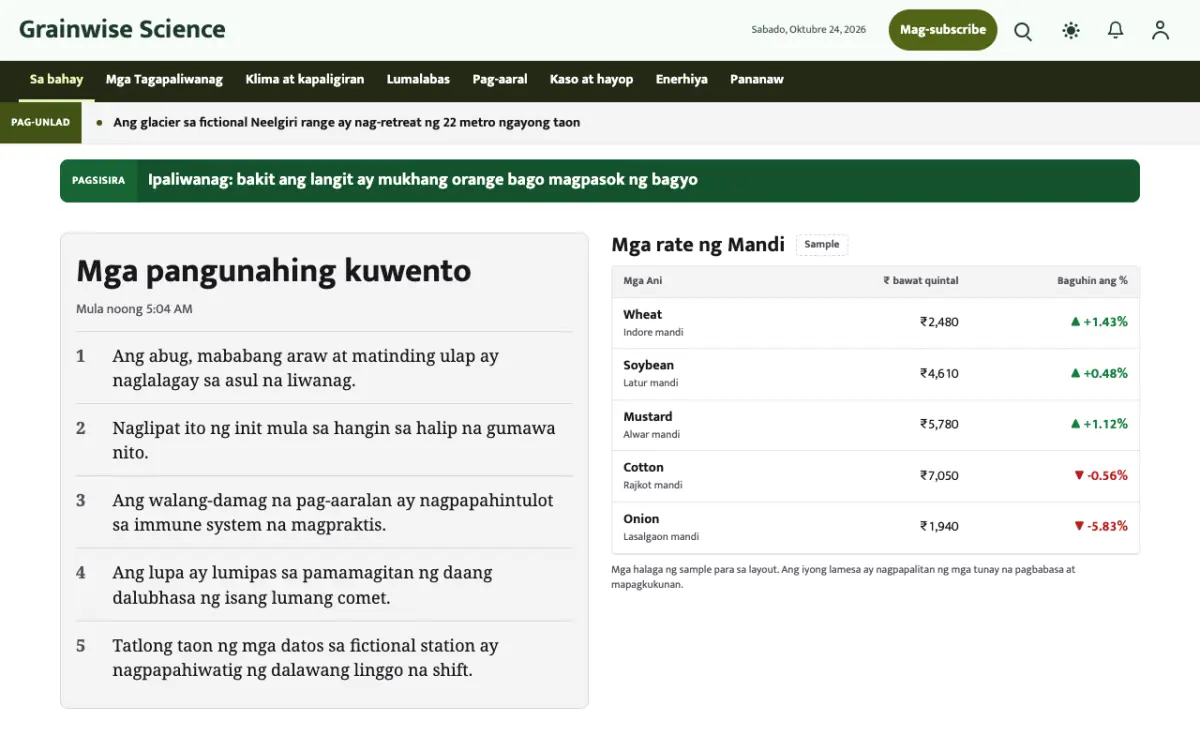Click Wheat up arrow +1.43% change
The width and height of the screenshot is (1200, 750).
[1099, 322]
